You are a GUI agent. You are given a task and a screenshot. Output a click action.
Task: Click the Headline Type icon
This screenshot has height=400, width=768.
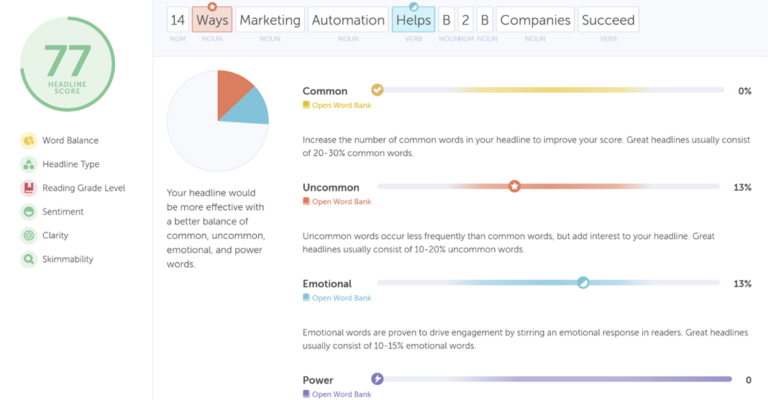point(29,164)
